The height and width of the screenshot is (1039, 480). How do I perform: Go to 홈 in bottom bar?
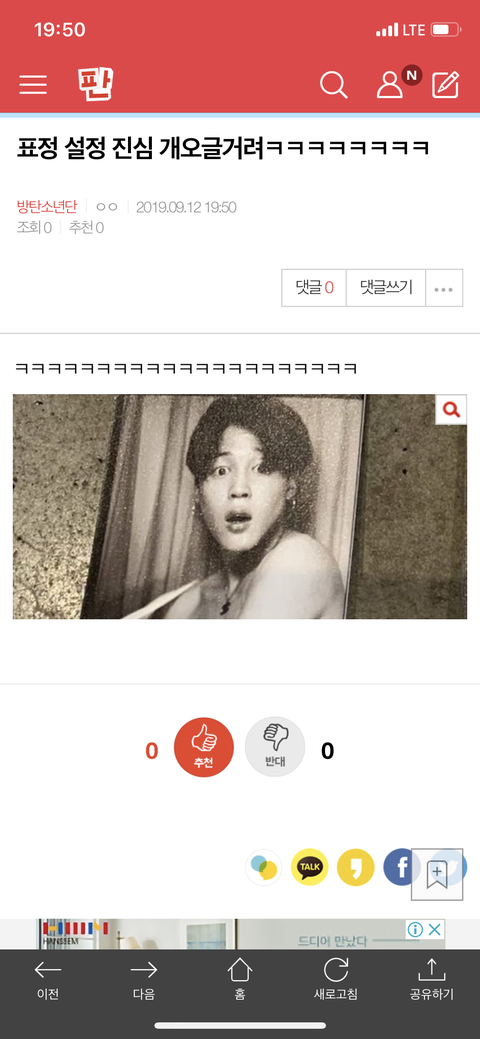pyautogui.click(x=240, y=981)
